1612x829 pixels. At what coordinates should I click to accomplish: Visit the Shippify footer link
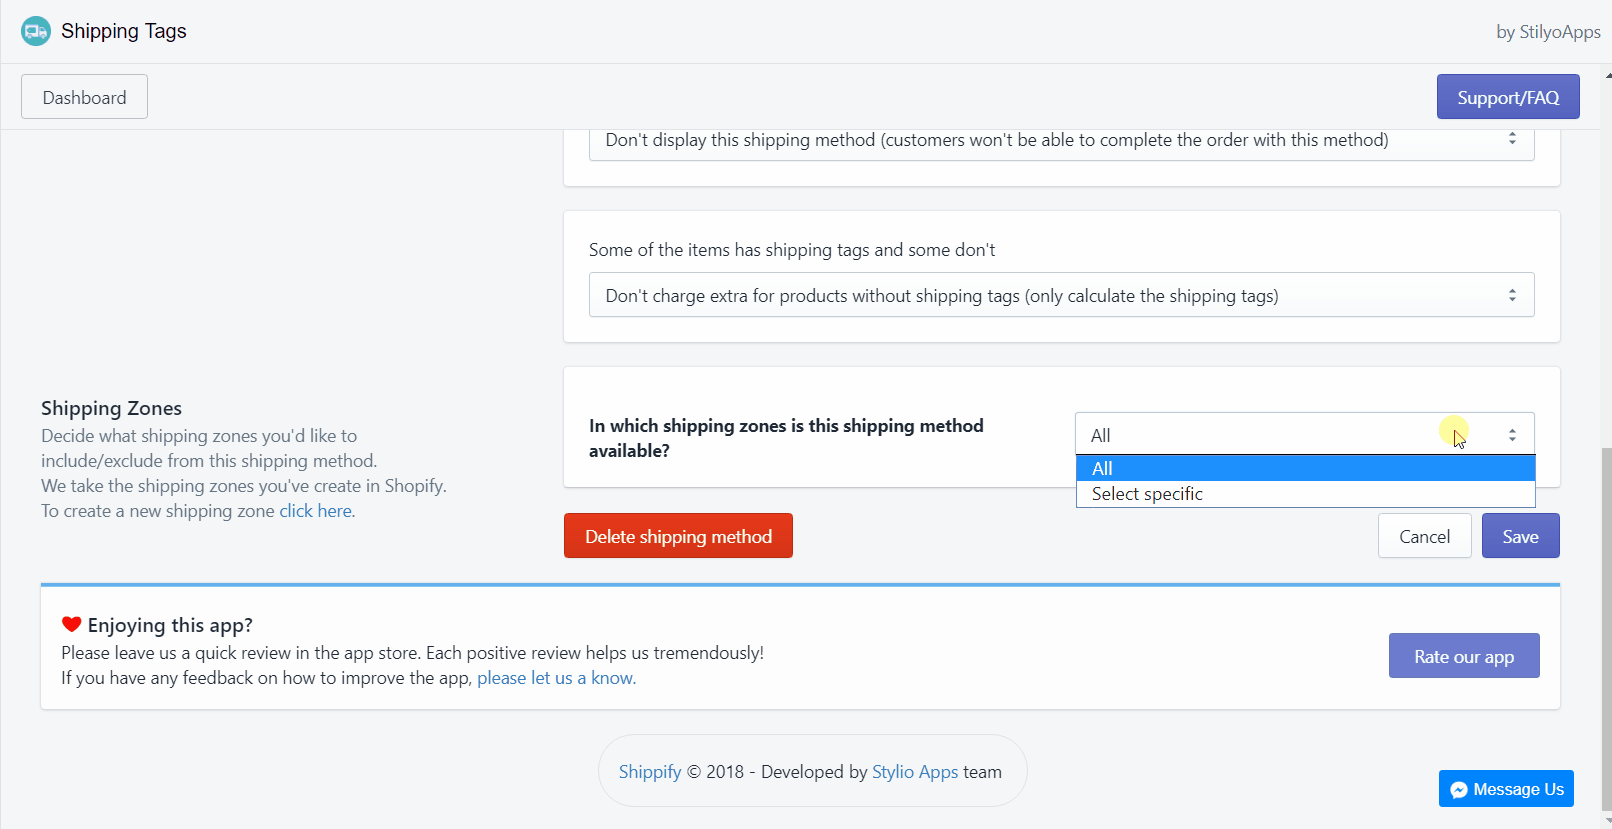pyautogui.click(x=649, y=772)
